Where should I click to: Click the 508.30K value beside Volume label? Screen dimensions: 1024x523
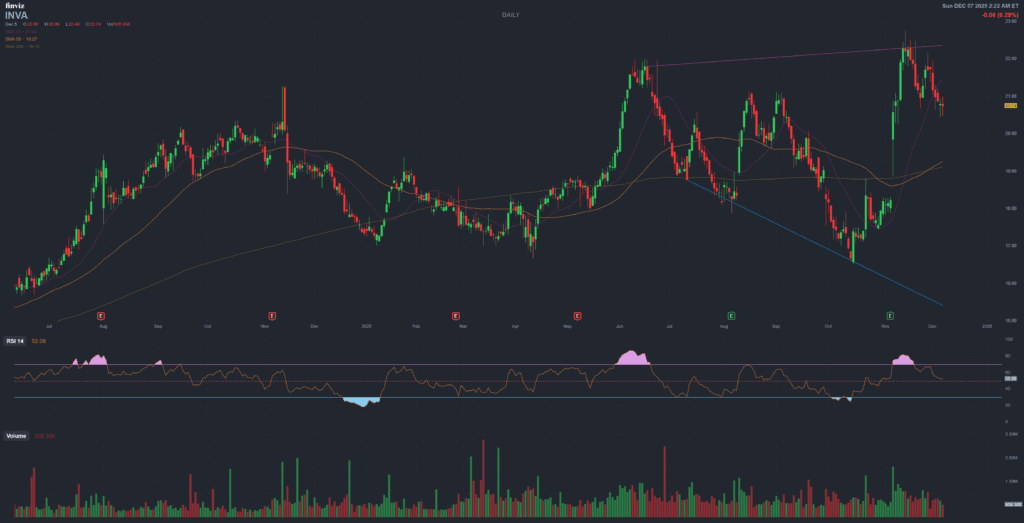(x=44, y=436)
